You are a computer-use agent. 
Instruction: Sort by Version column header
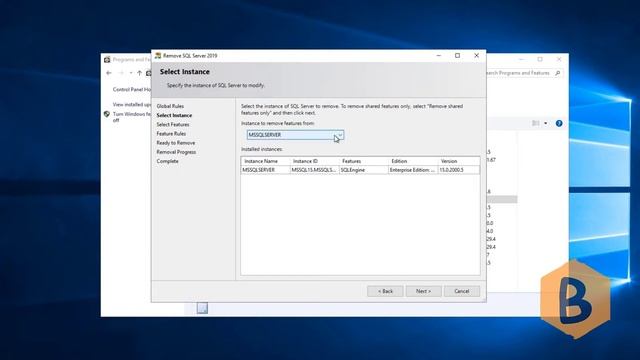point(458,161)
